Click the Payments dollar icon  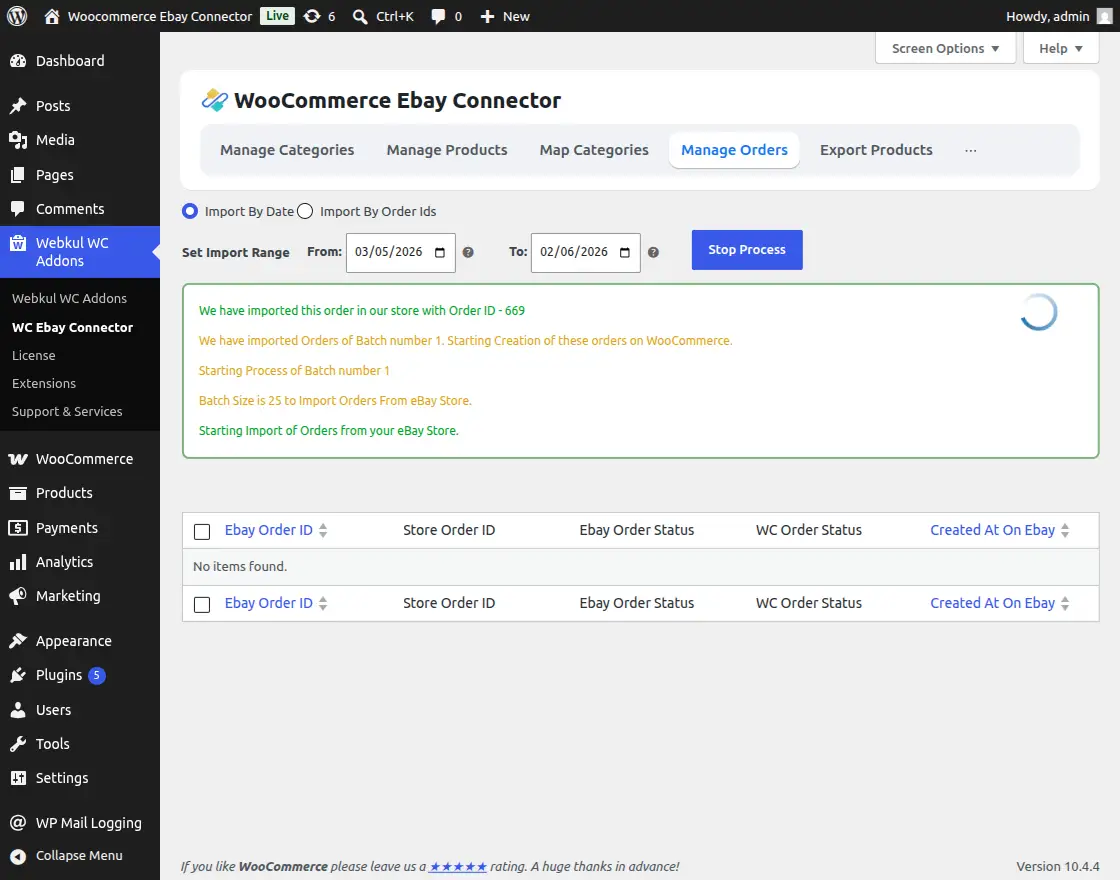pyautogui.click(x=19, y=528)
